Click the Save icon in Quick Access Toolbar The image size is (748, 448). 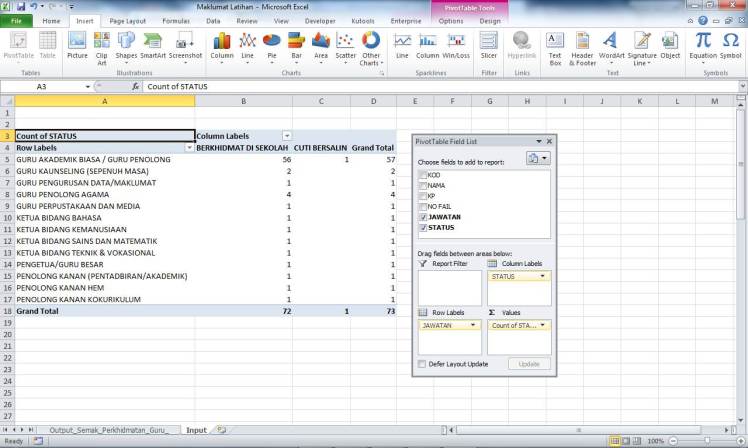21,7
